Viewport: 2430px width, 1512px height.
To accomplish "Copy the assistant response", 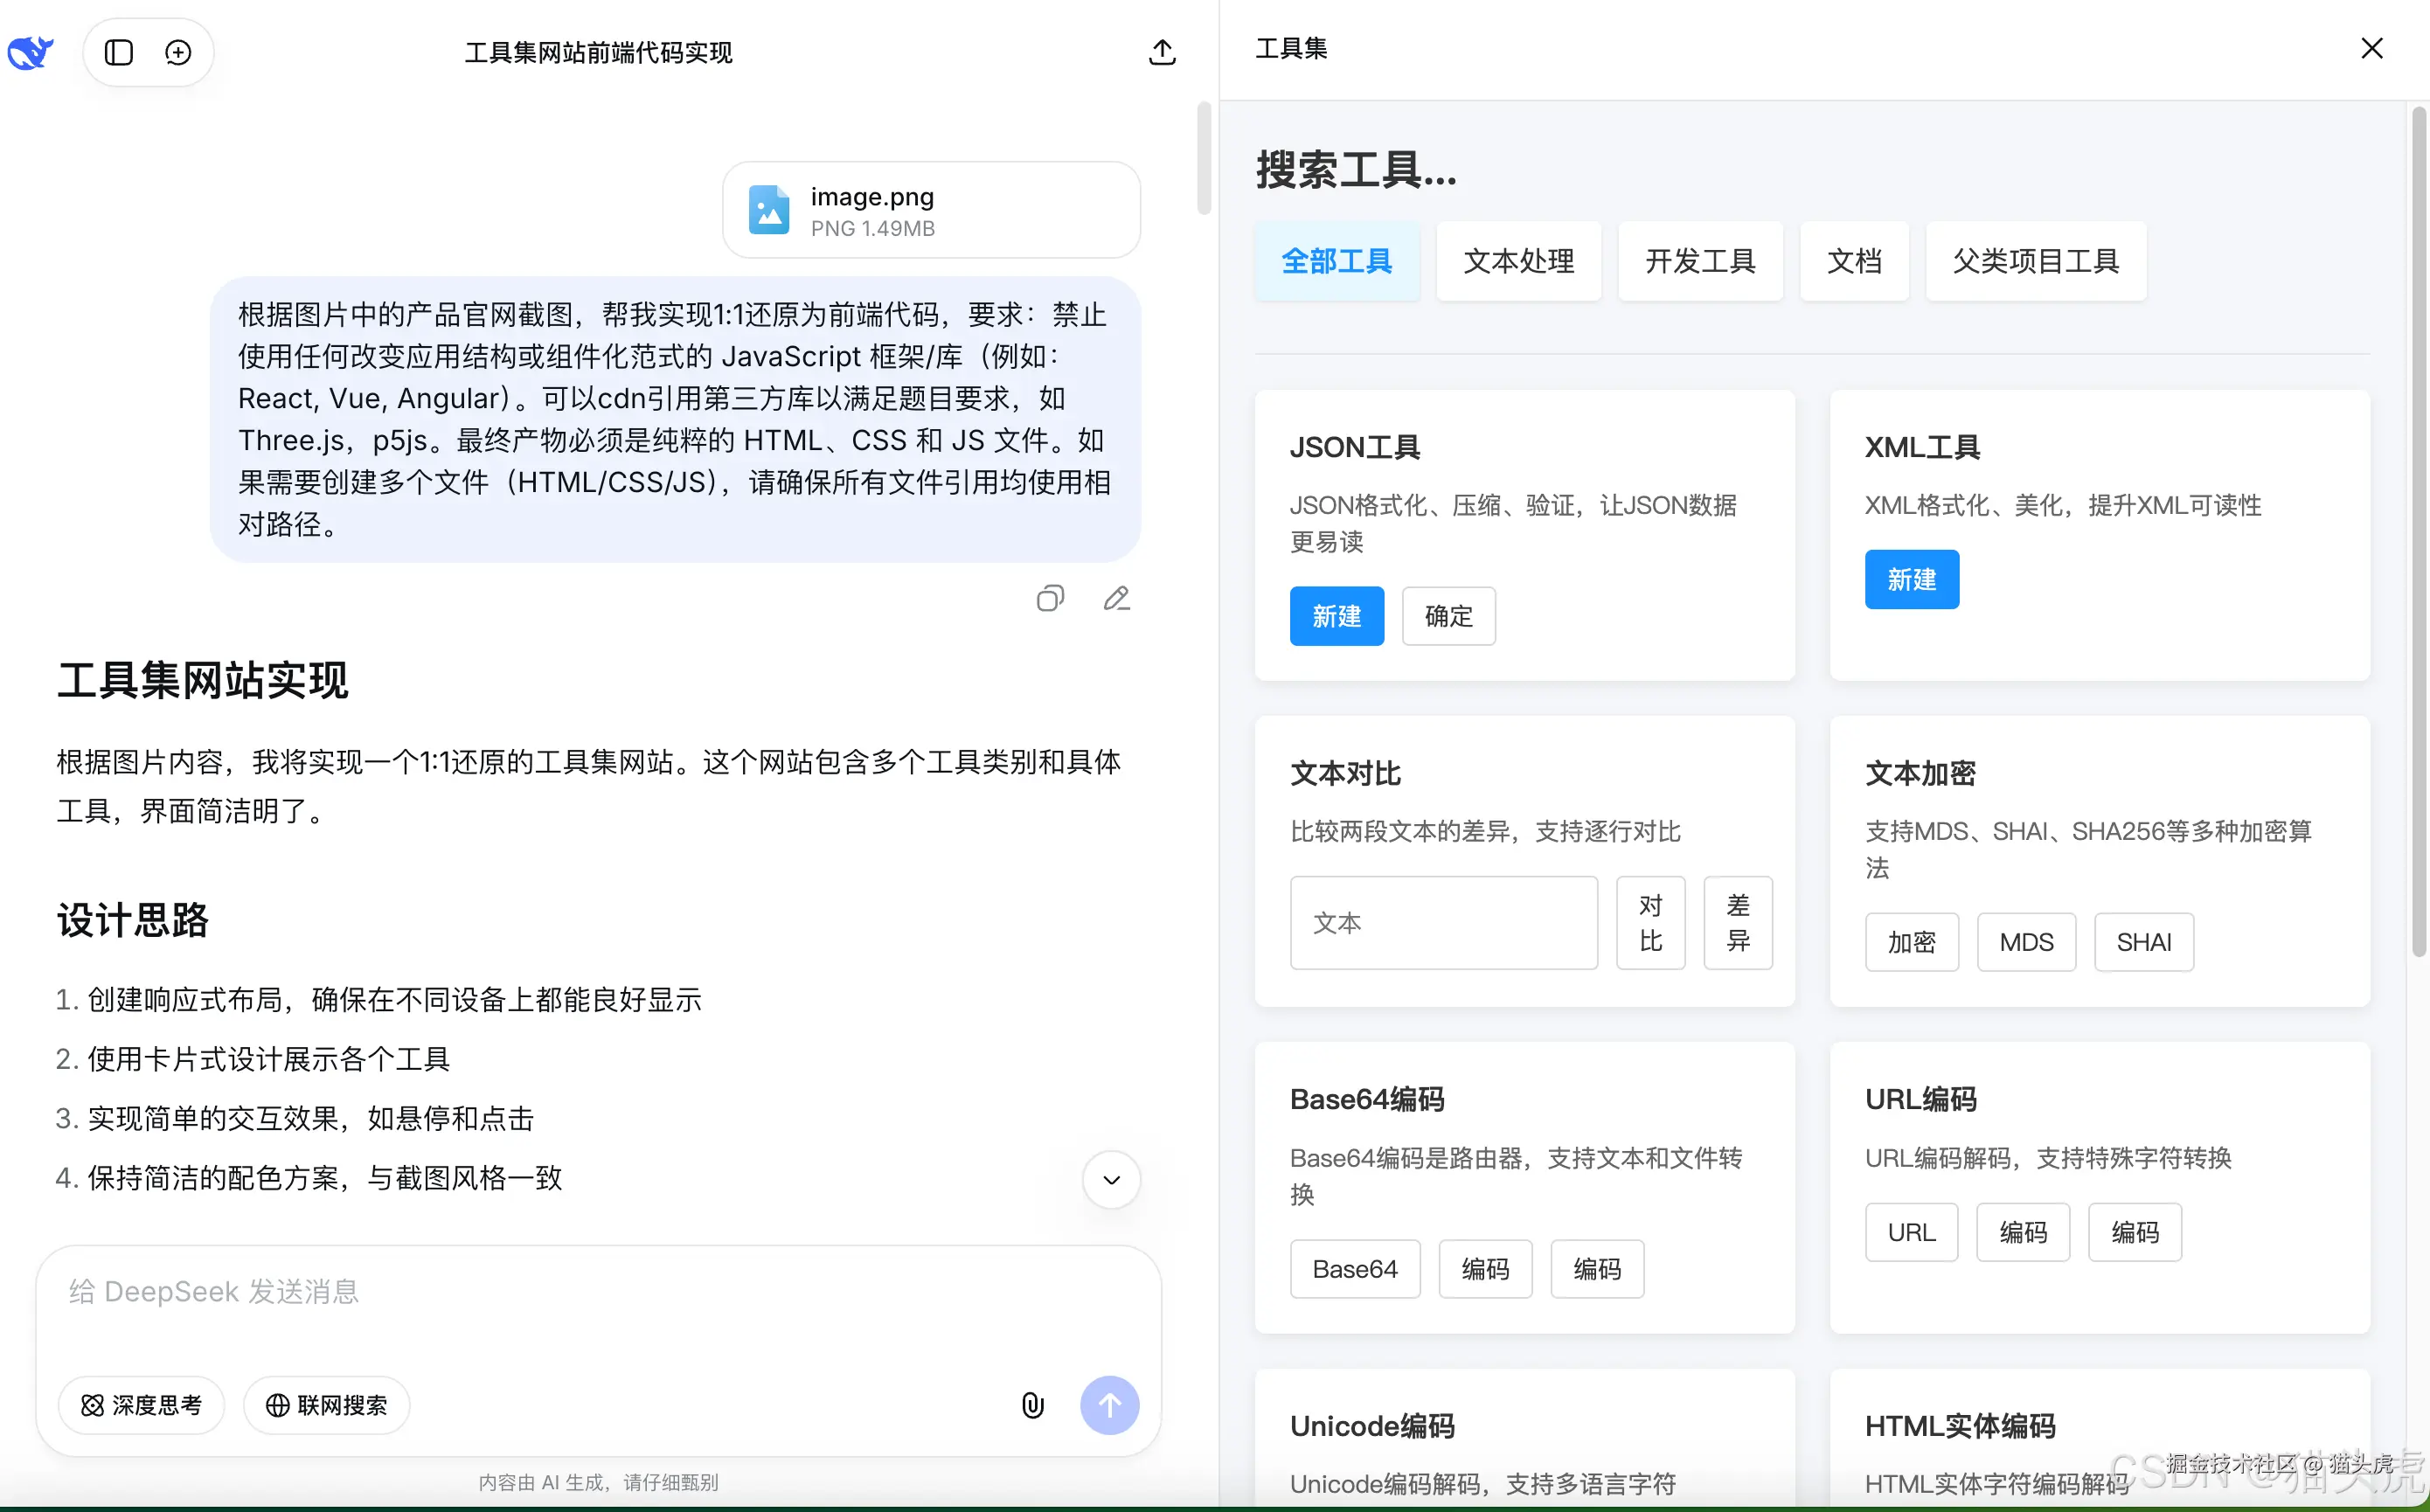I will [1049, 598].
